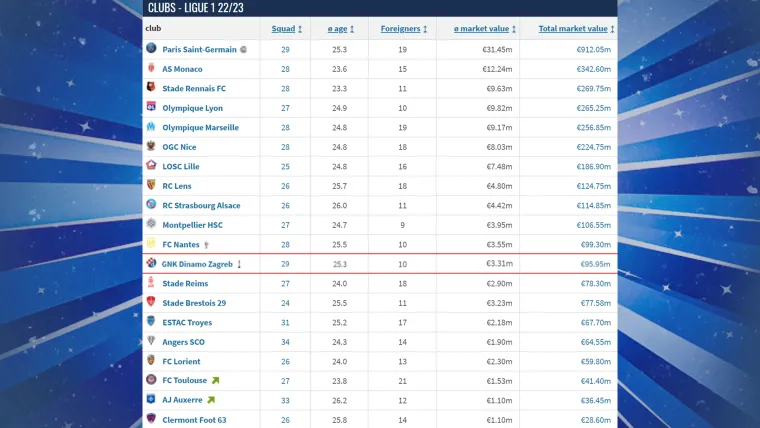The height and width of the screenshot is (428, 760).
Task: Sort by Total market value header
Action: (x=571, y=29)
